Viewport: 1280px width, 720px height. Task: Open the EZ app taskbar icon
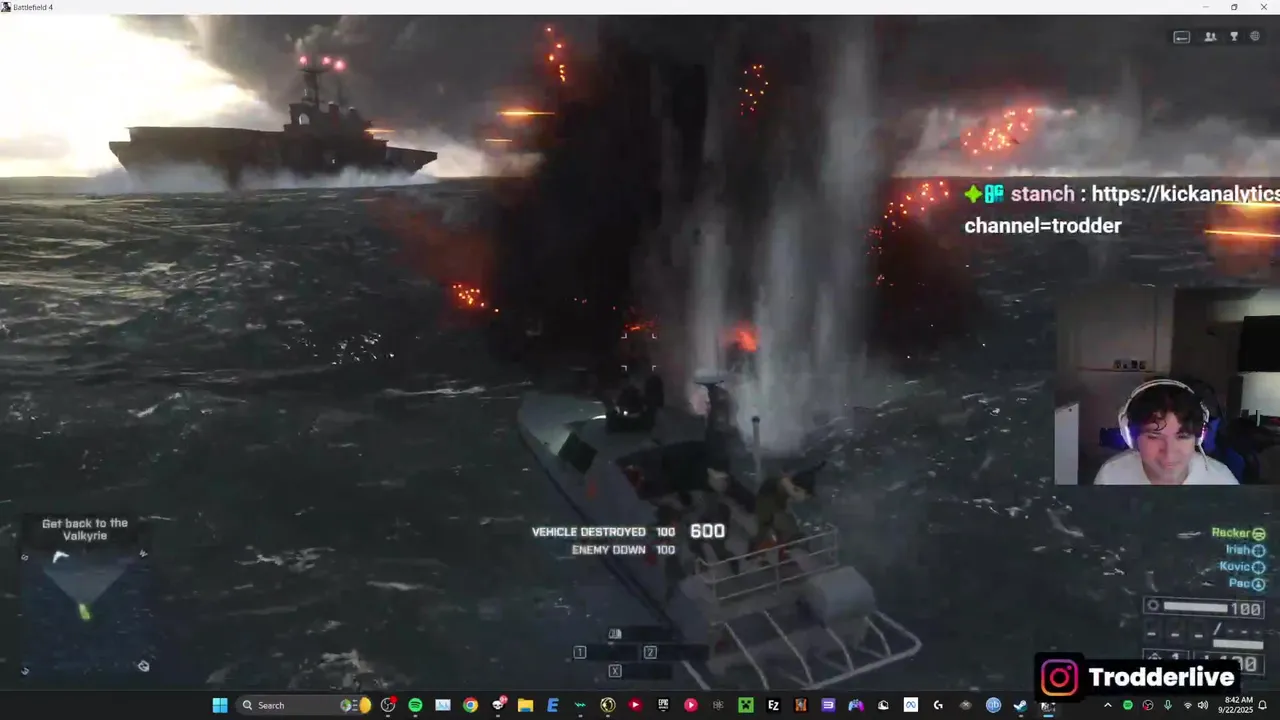click(x=774, y=705)
